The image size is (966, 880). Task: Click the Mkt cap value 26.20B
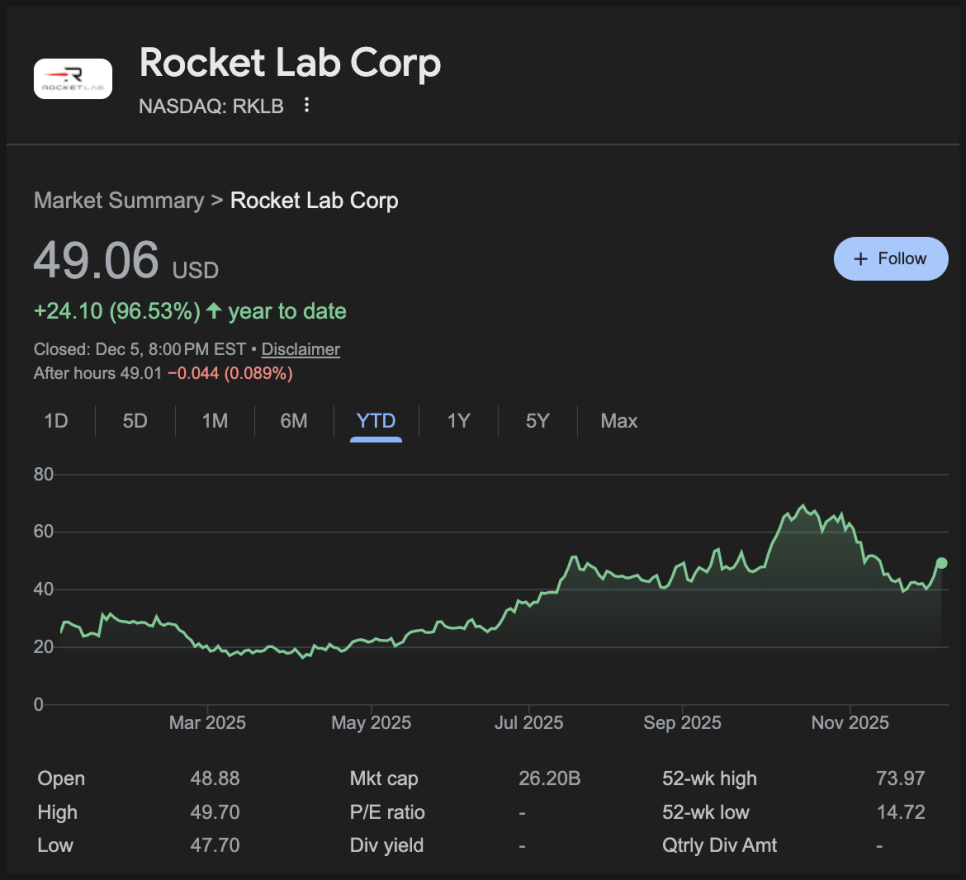(x=549, y=778)
